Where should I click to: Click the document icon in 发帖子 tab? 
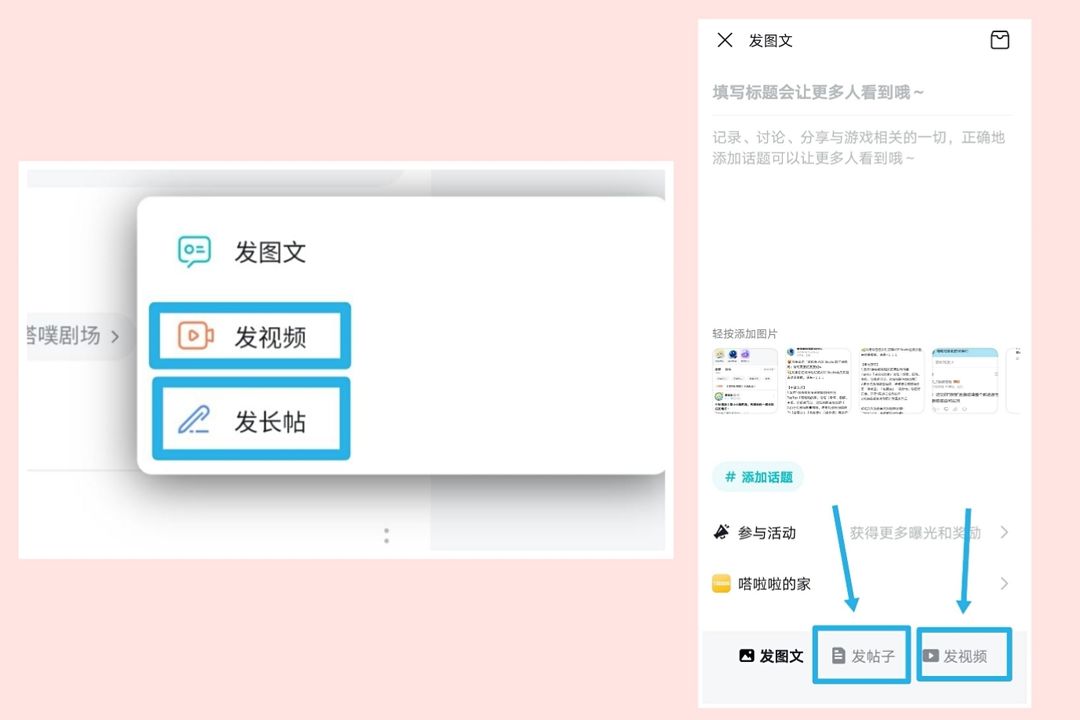point(838,655)
